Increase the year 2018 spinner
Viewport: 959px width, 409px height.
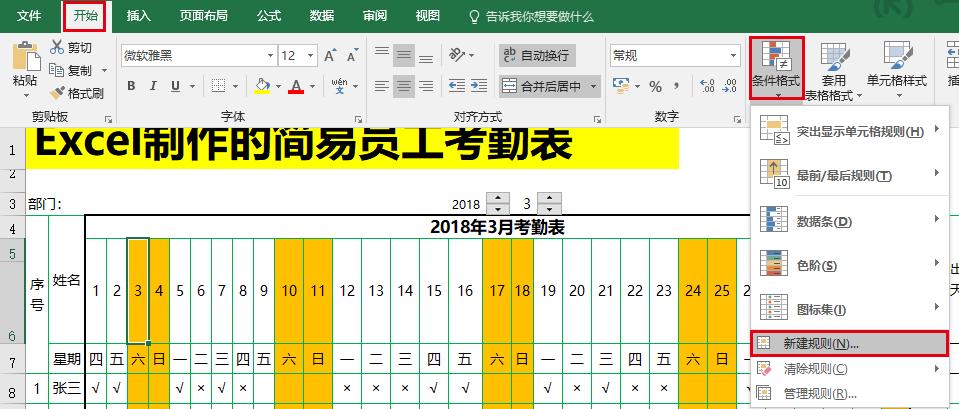pyautogui.click(x=497, y=198)
